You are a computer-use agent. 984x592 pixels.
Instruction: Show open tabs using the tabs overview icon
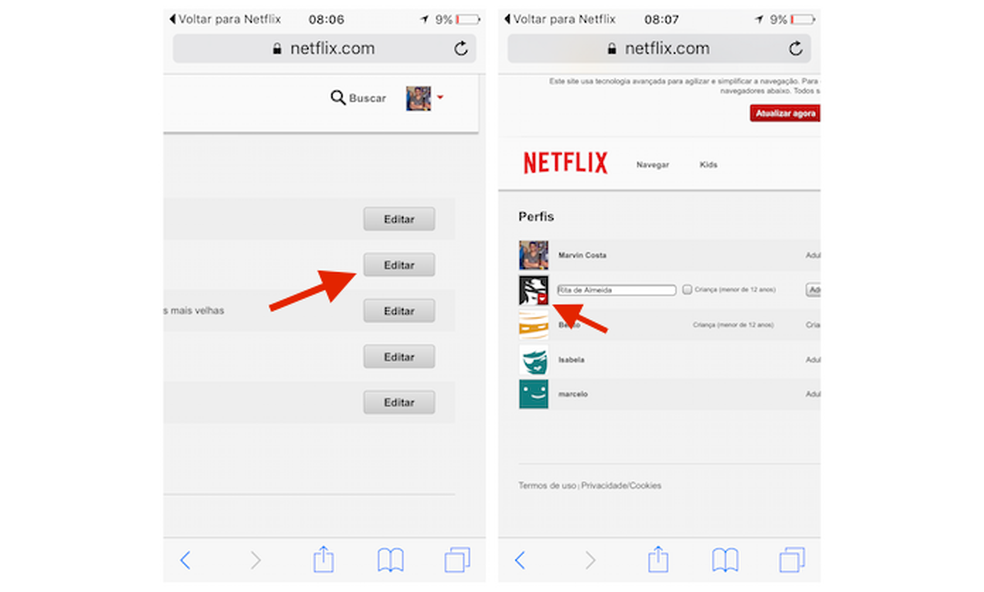tap(789, 560)
